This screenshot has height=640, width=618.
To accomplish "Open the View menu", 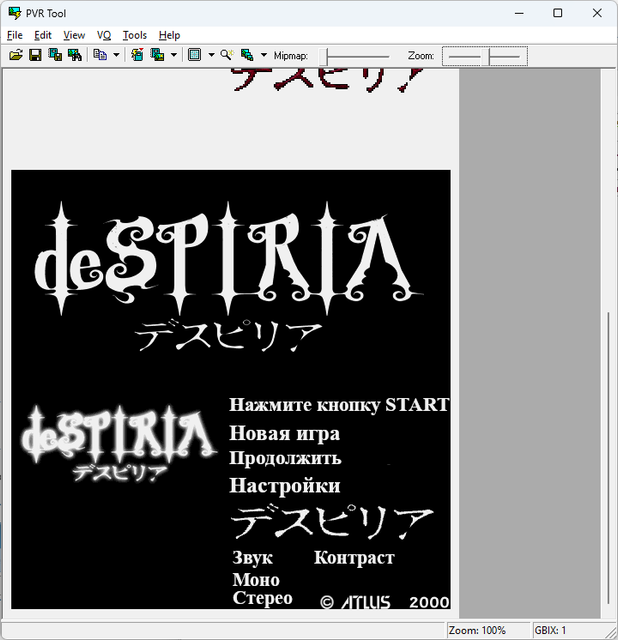I will [x=74, y=36].
